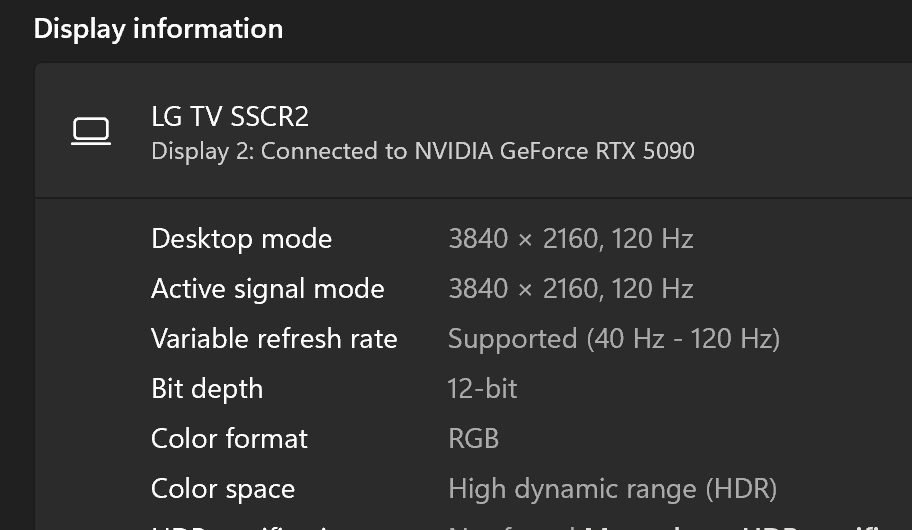Click the Display information section heading
The image size is (912, 530).
[158, 29]
